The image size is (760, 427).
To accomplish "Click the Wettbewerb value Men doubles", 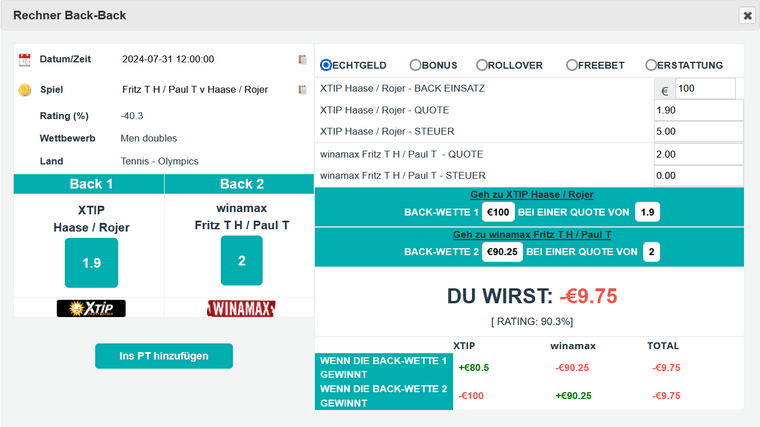I will (x=149, y=138).
